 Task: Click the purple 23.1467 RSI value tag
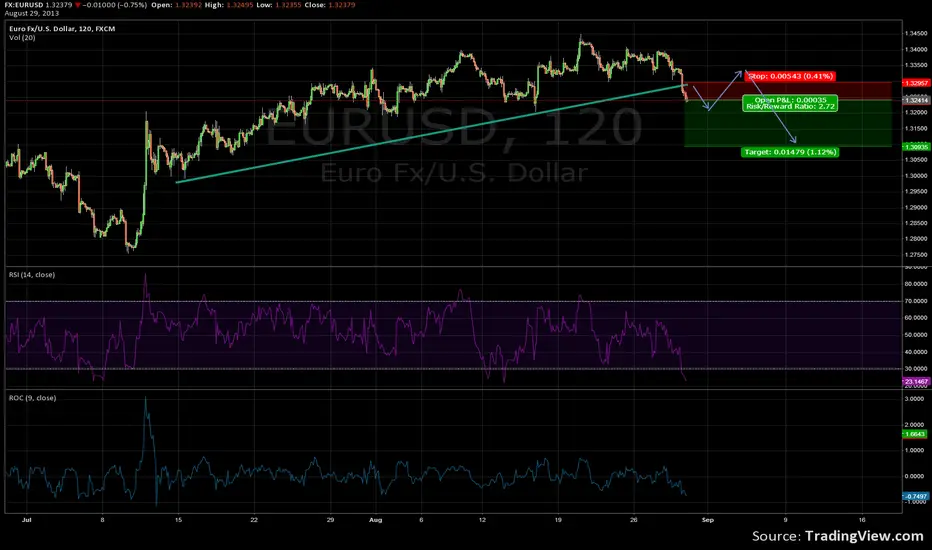915,382
